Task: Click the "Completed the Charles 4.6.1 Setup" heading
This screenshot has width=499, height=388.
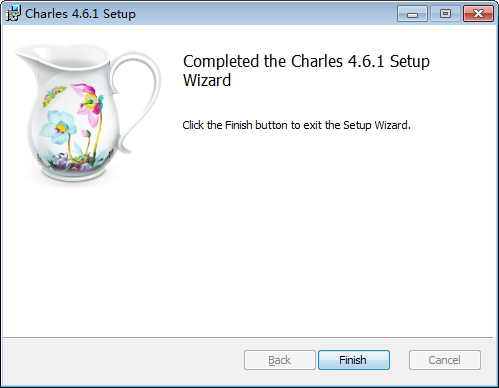Action: (x=306, y=61)
